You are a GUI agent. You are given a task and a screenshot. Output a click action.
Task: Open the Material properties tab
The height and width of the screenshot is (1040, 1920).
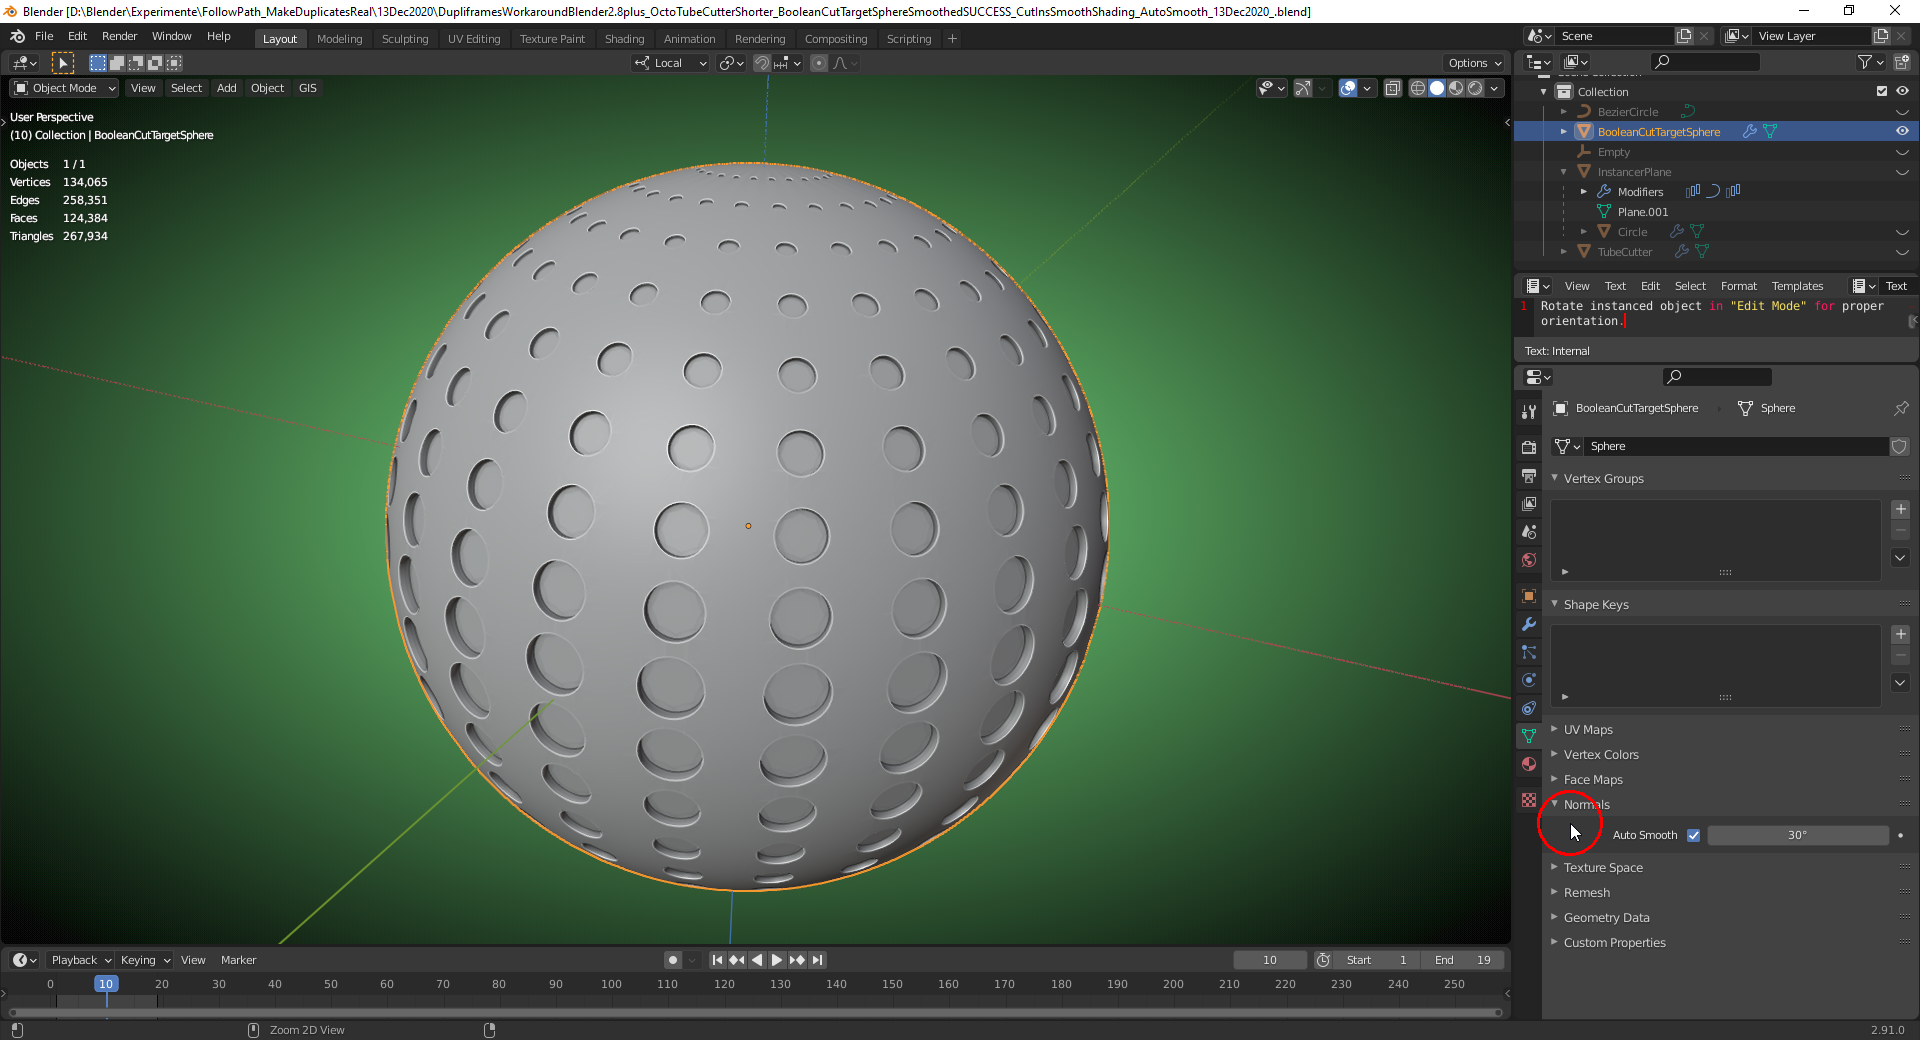(1529, 764)
